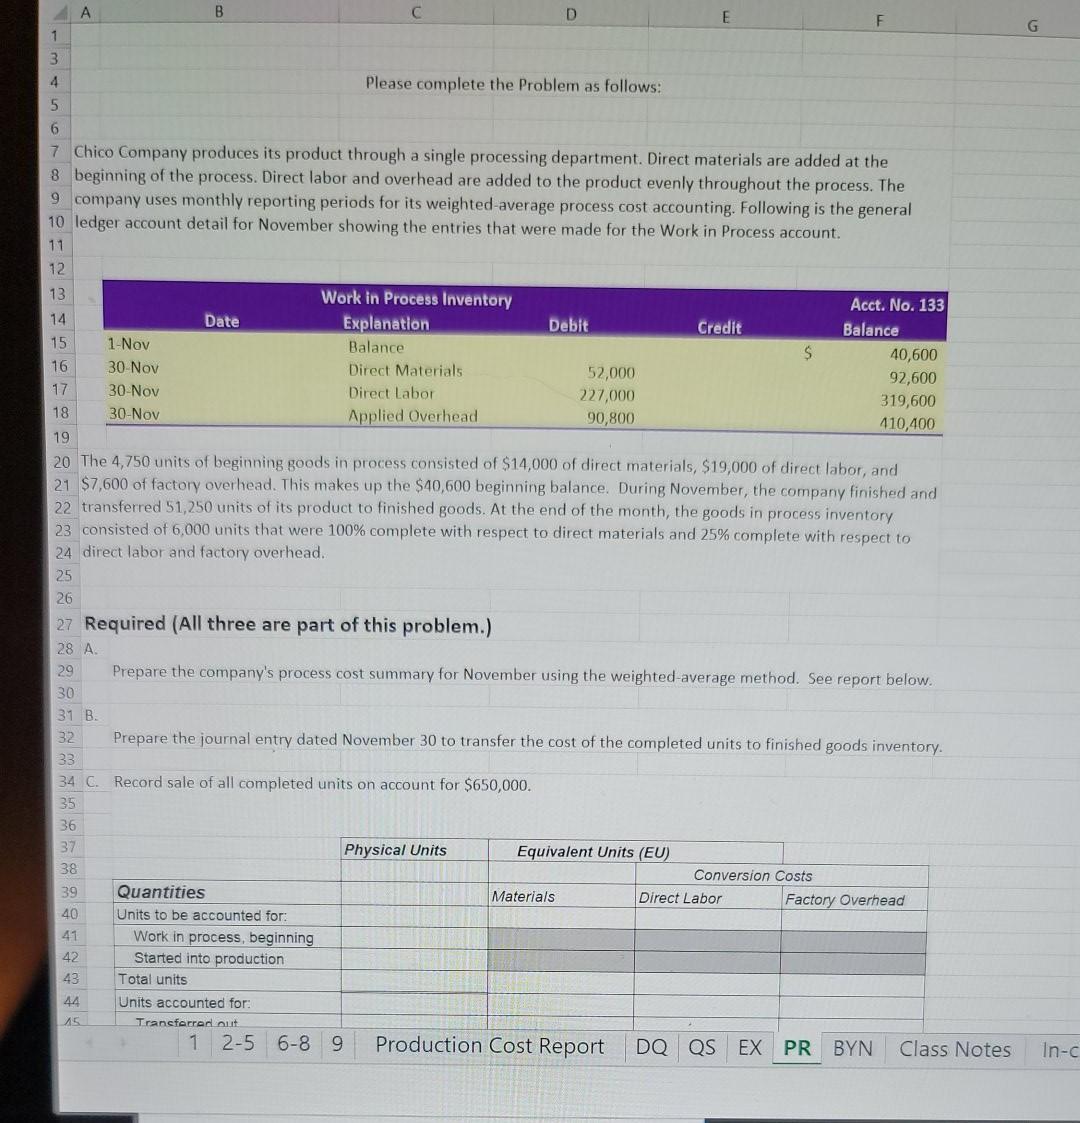The width and height of the screenshot is (1080, 1123).
Task: Open sheet tab 9
Action: tap(337, 1044)
